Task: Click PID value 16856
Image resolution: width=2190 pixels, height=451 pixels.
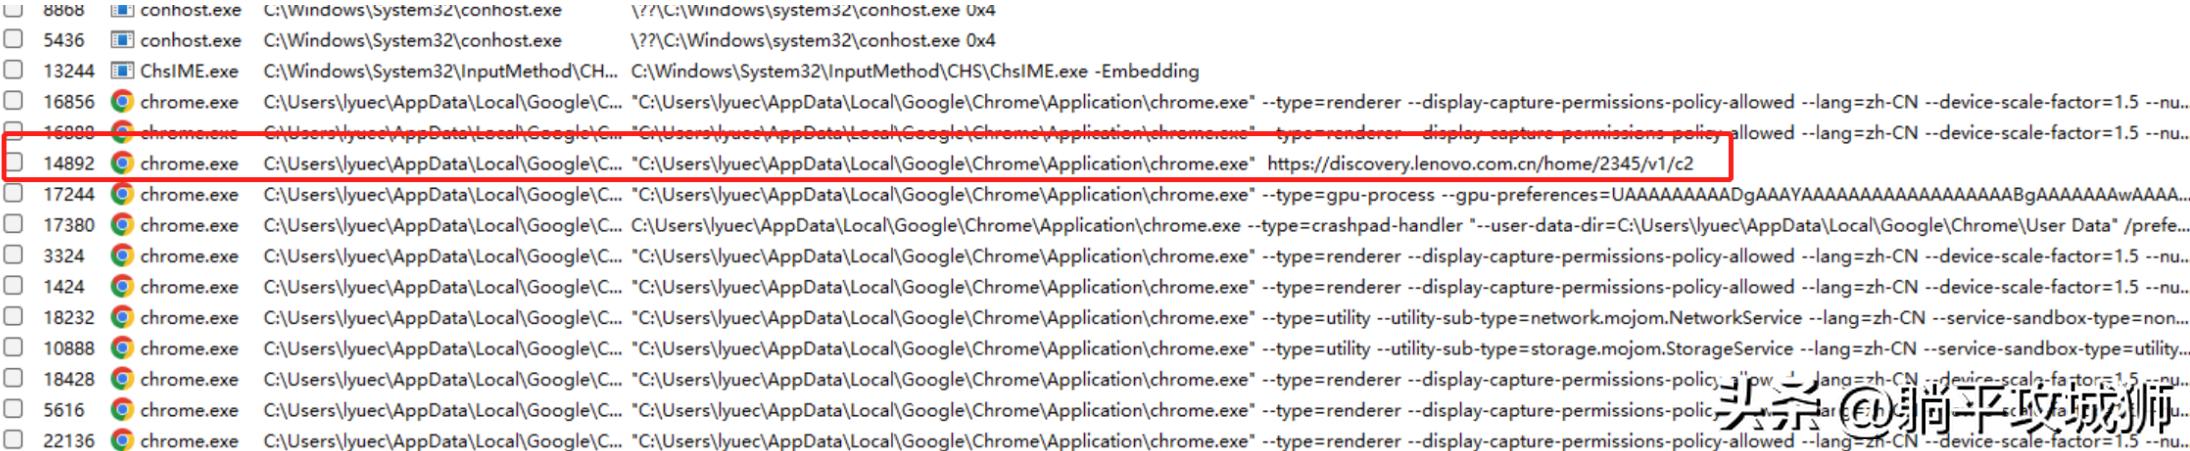Action: [69, 102]
